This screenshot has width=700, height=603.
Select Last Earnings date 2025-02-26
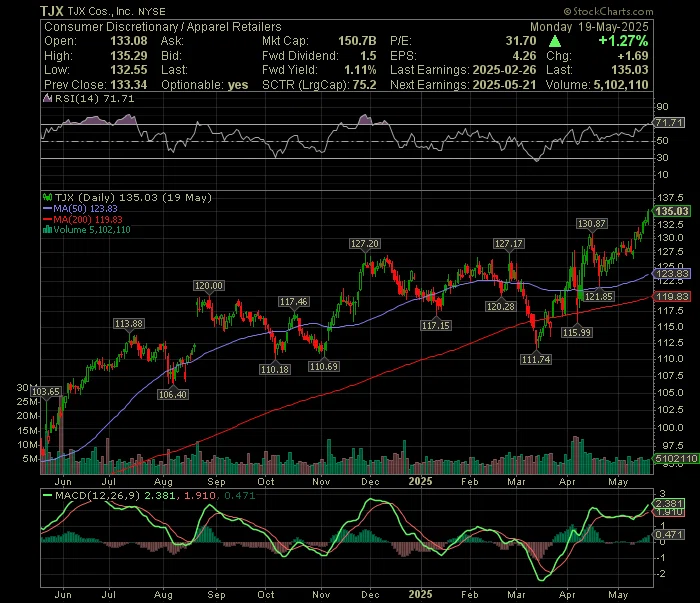click(504, 70)
